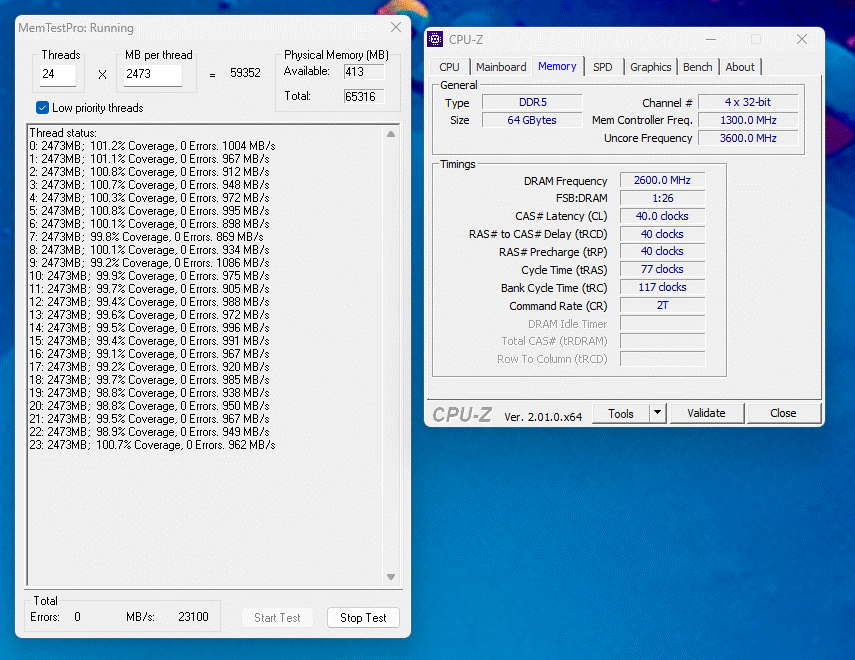The height and width of the screenshot is (660, 855).
Task: Select thread 20 line showing 950 MB/s
Action: click(x=149, y=406)
